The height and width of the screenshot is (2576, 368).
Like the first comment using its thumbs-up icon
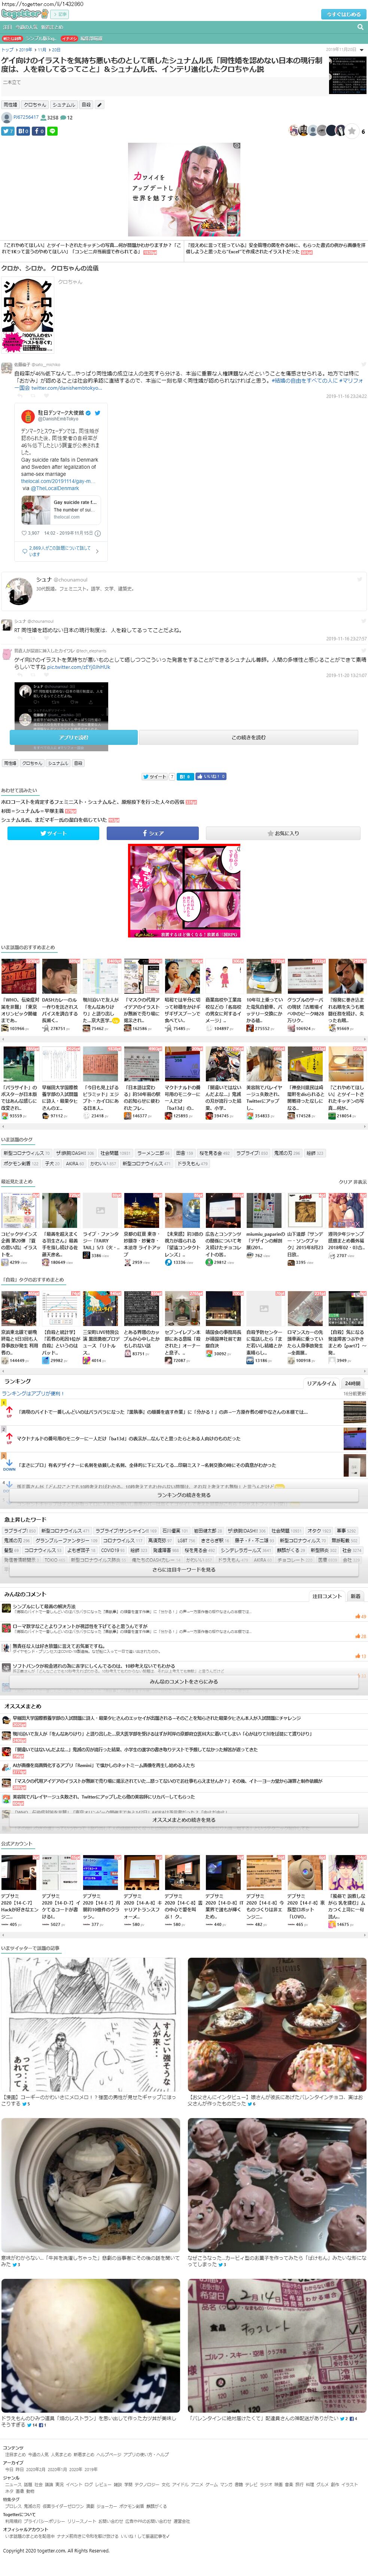point(357,1617)
